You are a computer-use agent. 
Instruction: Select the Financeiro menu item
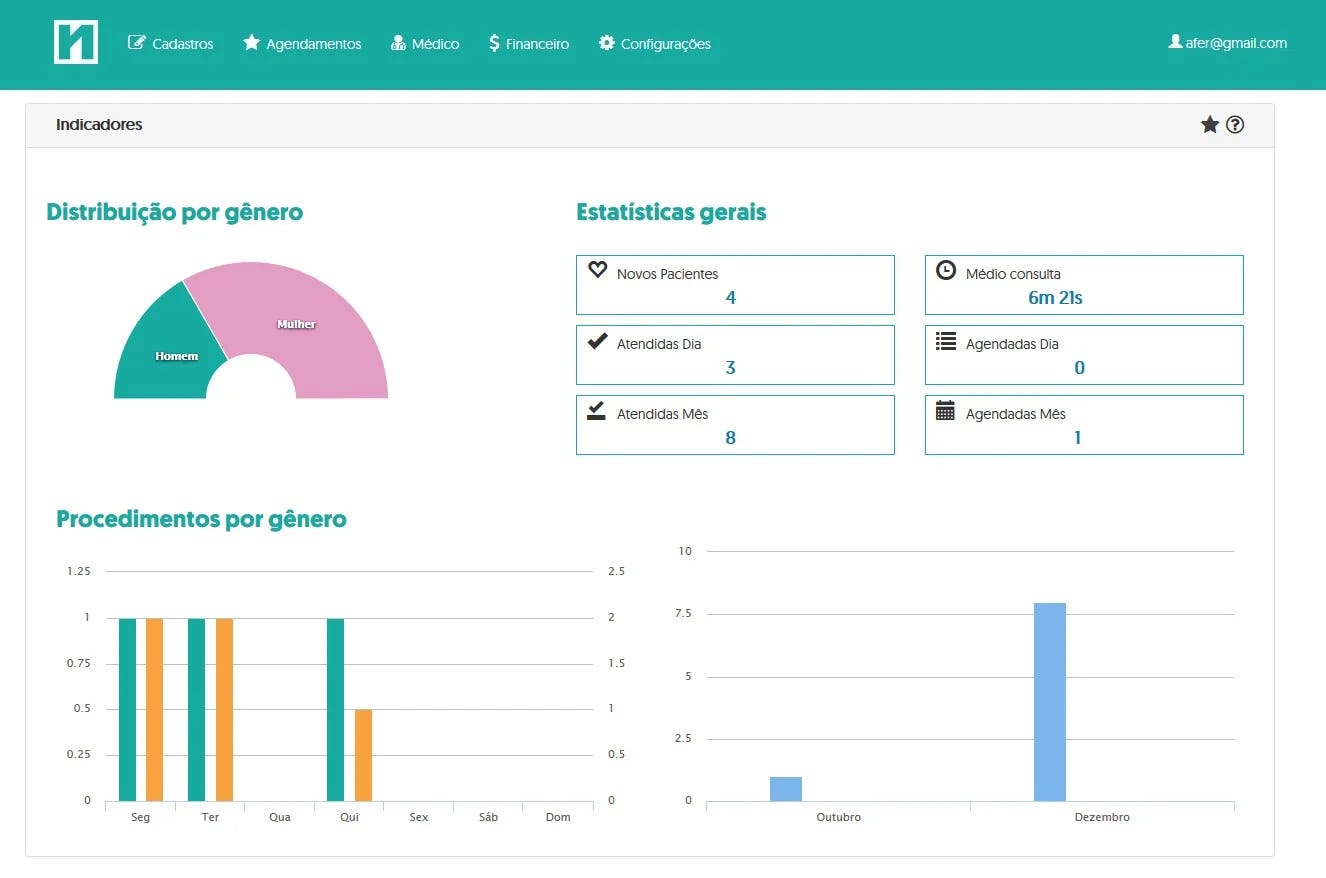coord(529,43)
